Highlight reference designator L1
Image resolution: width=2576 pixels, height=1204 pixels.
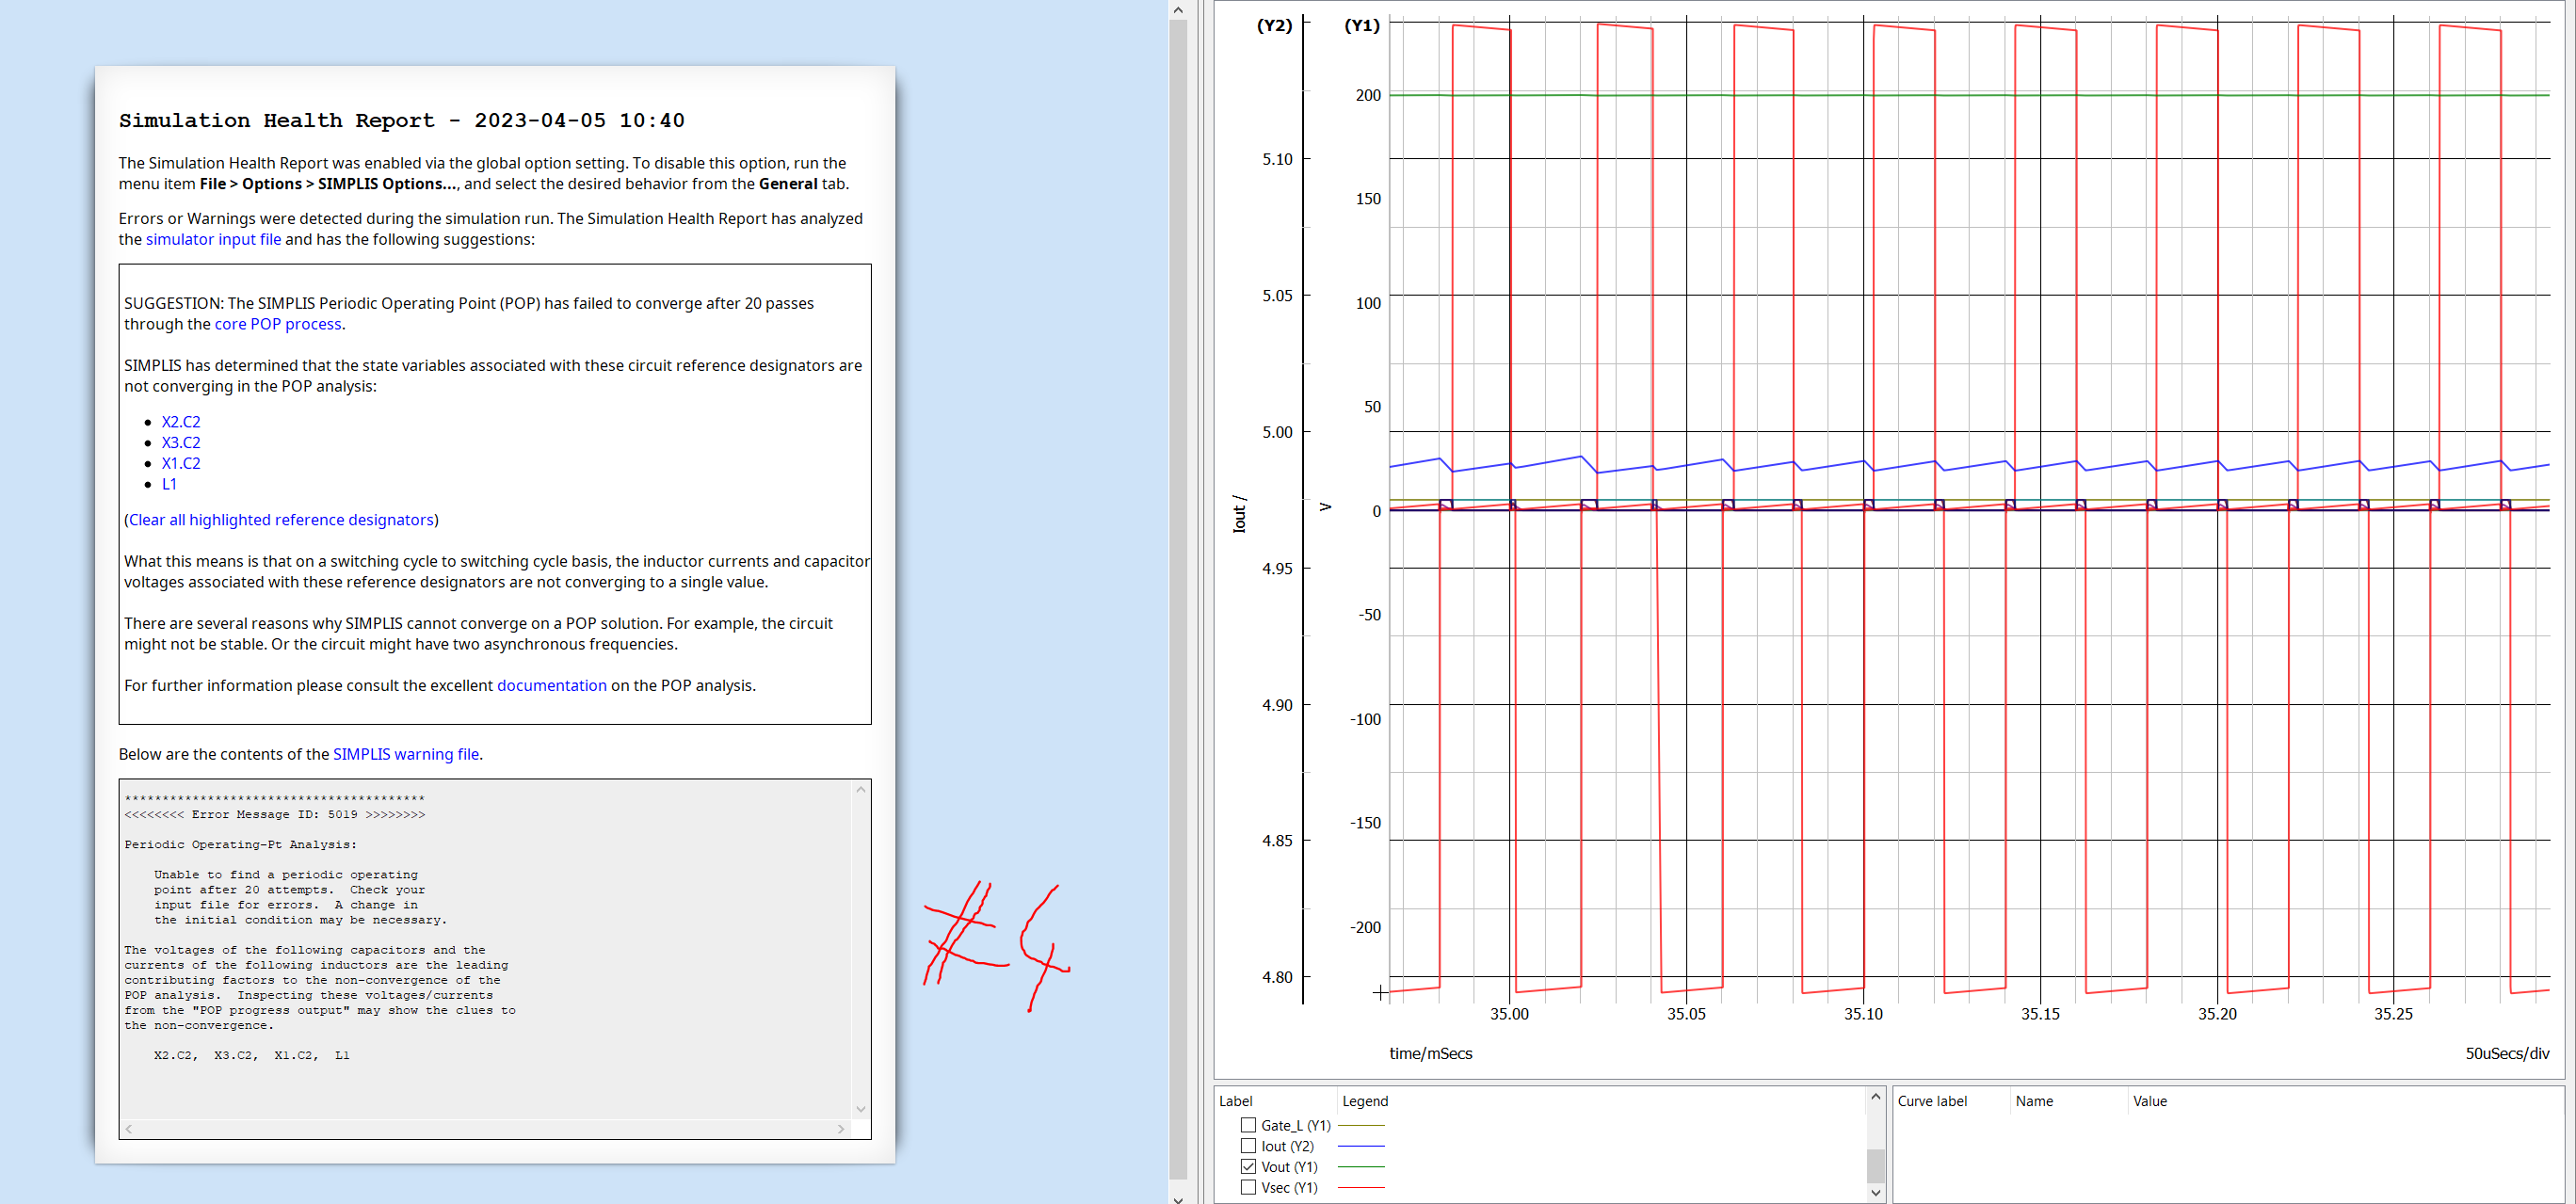169,484
